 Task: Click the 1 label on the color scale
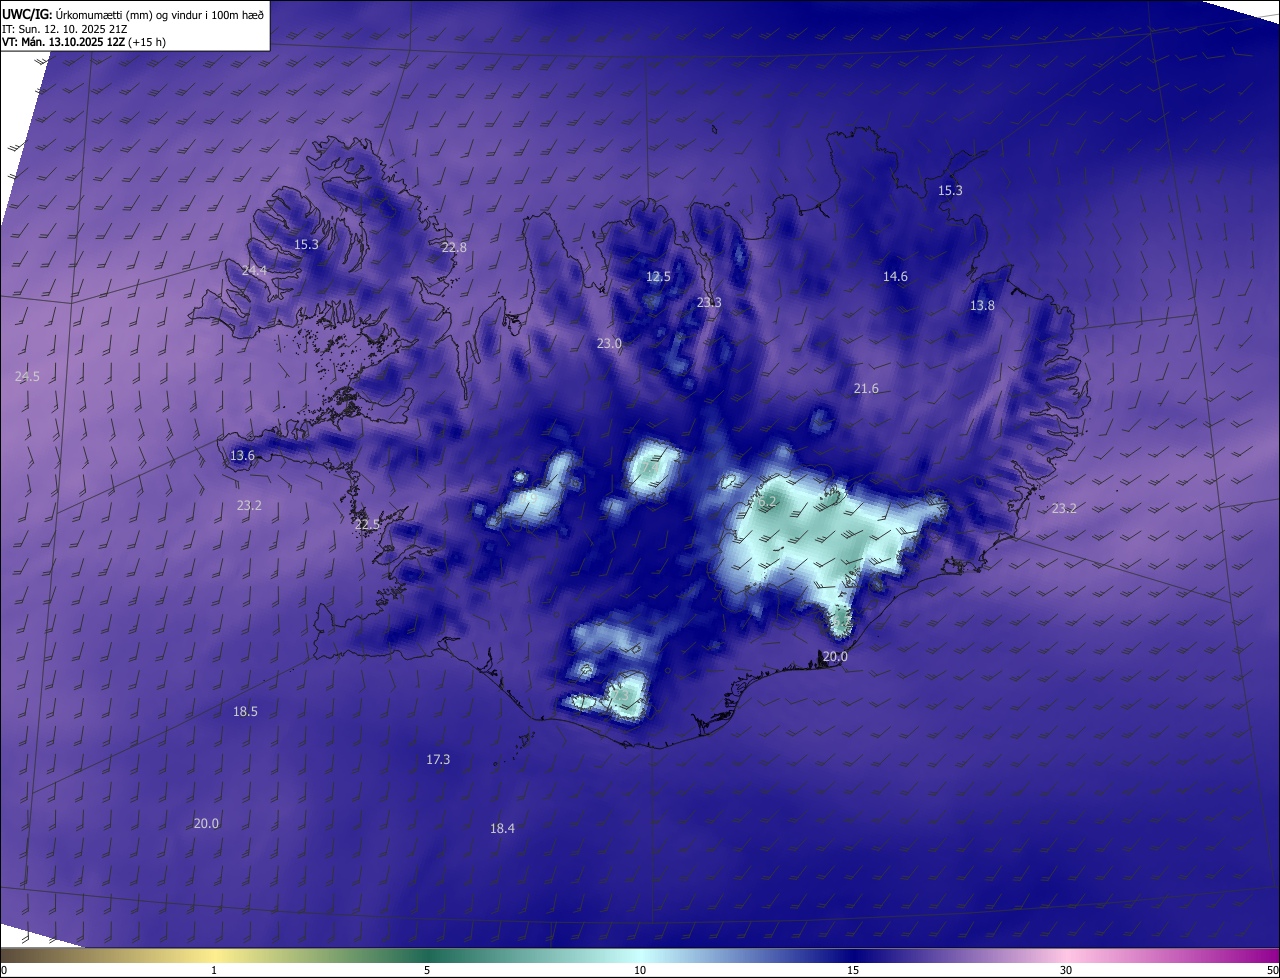coord(214,971)
